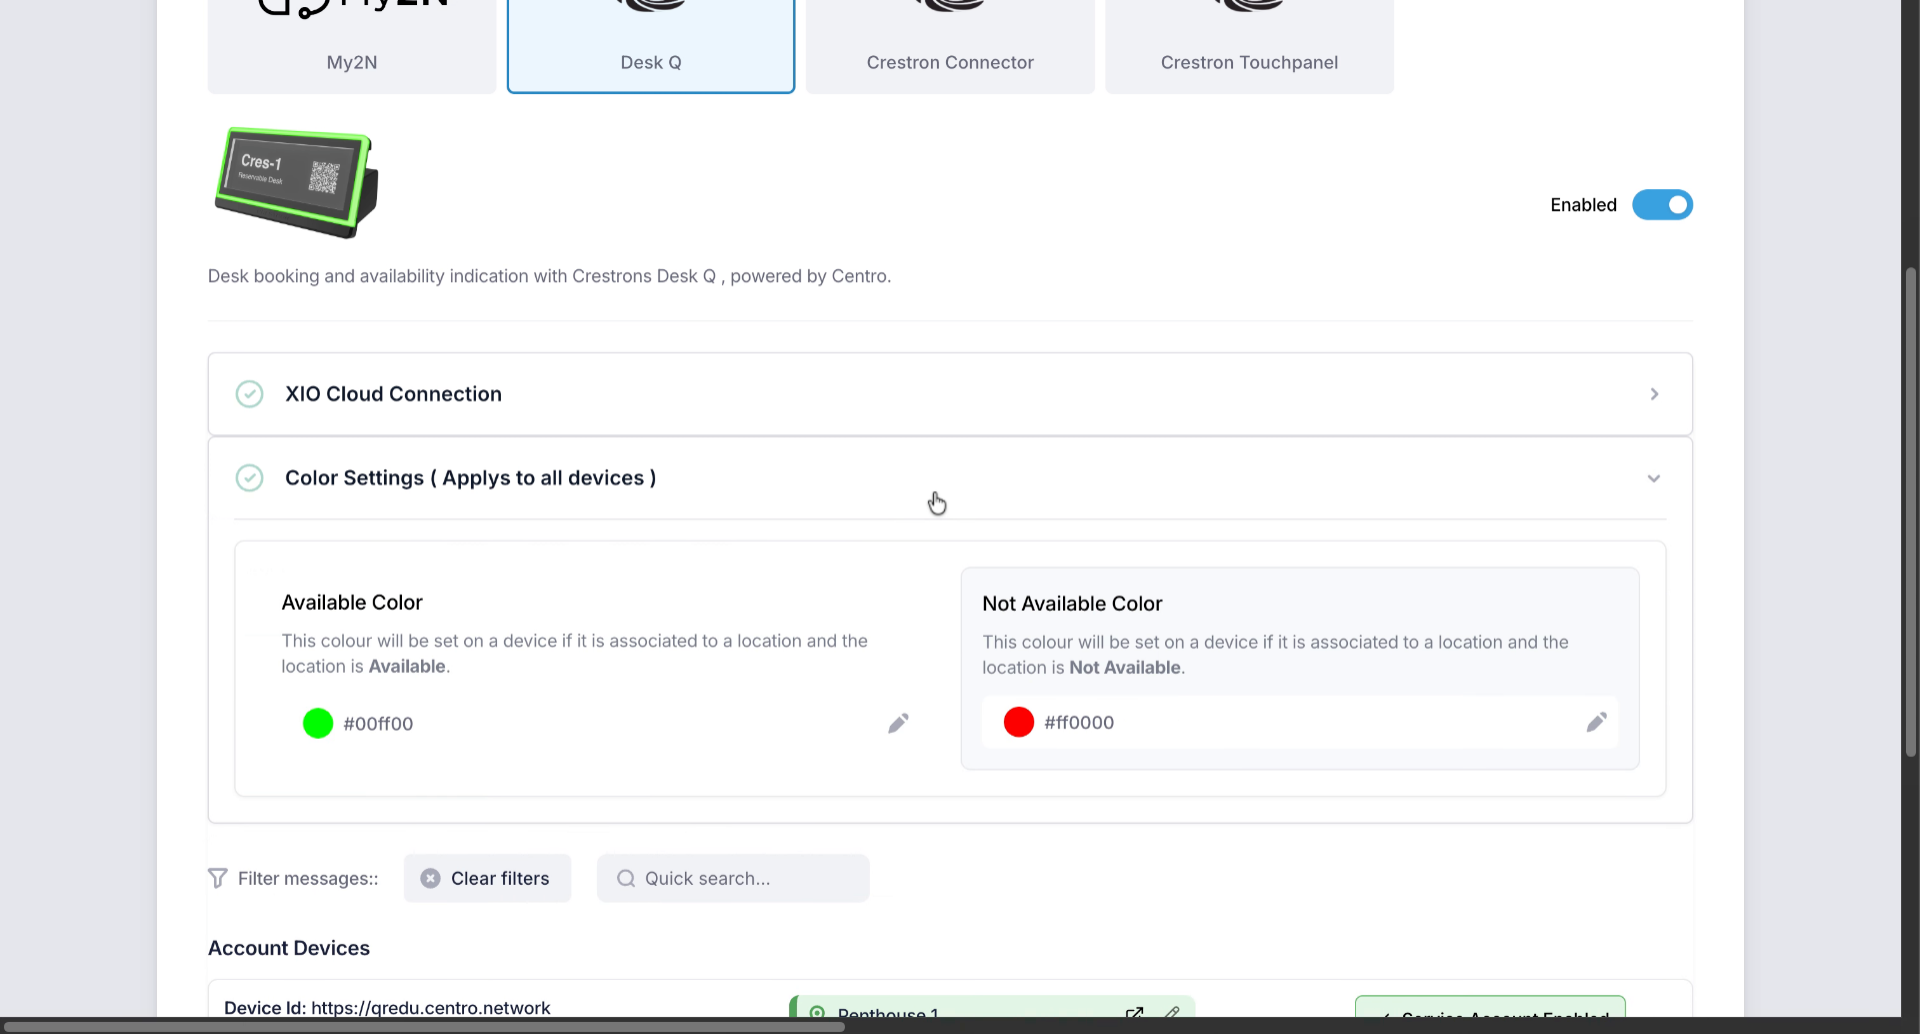Image resolution: width=1920 pixels, height=1034 pixels.
Task: Open Penthouse 1 location via external link icon
Action: 1134,1013
